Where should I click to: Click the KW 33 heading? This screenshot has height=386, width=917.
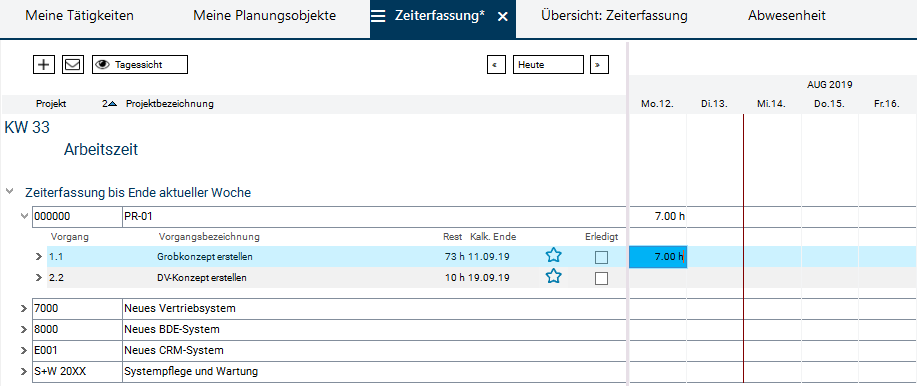(x=27, y=127)
